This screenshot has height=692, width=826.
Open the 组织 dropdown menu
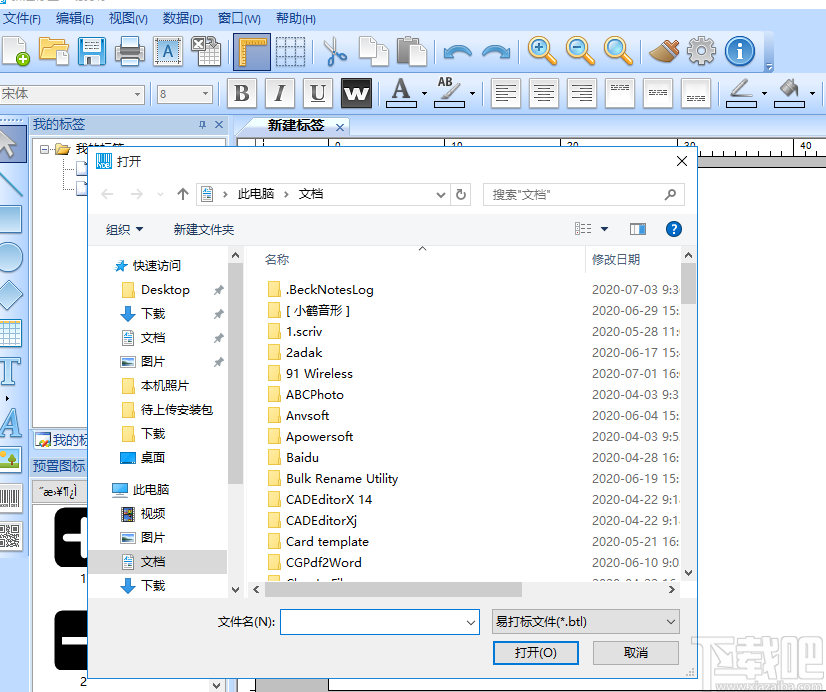point(124,230)
